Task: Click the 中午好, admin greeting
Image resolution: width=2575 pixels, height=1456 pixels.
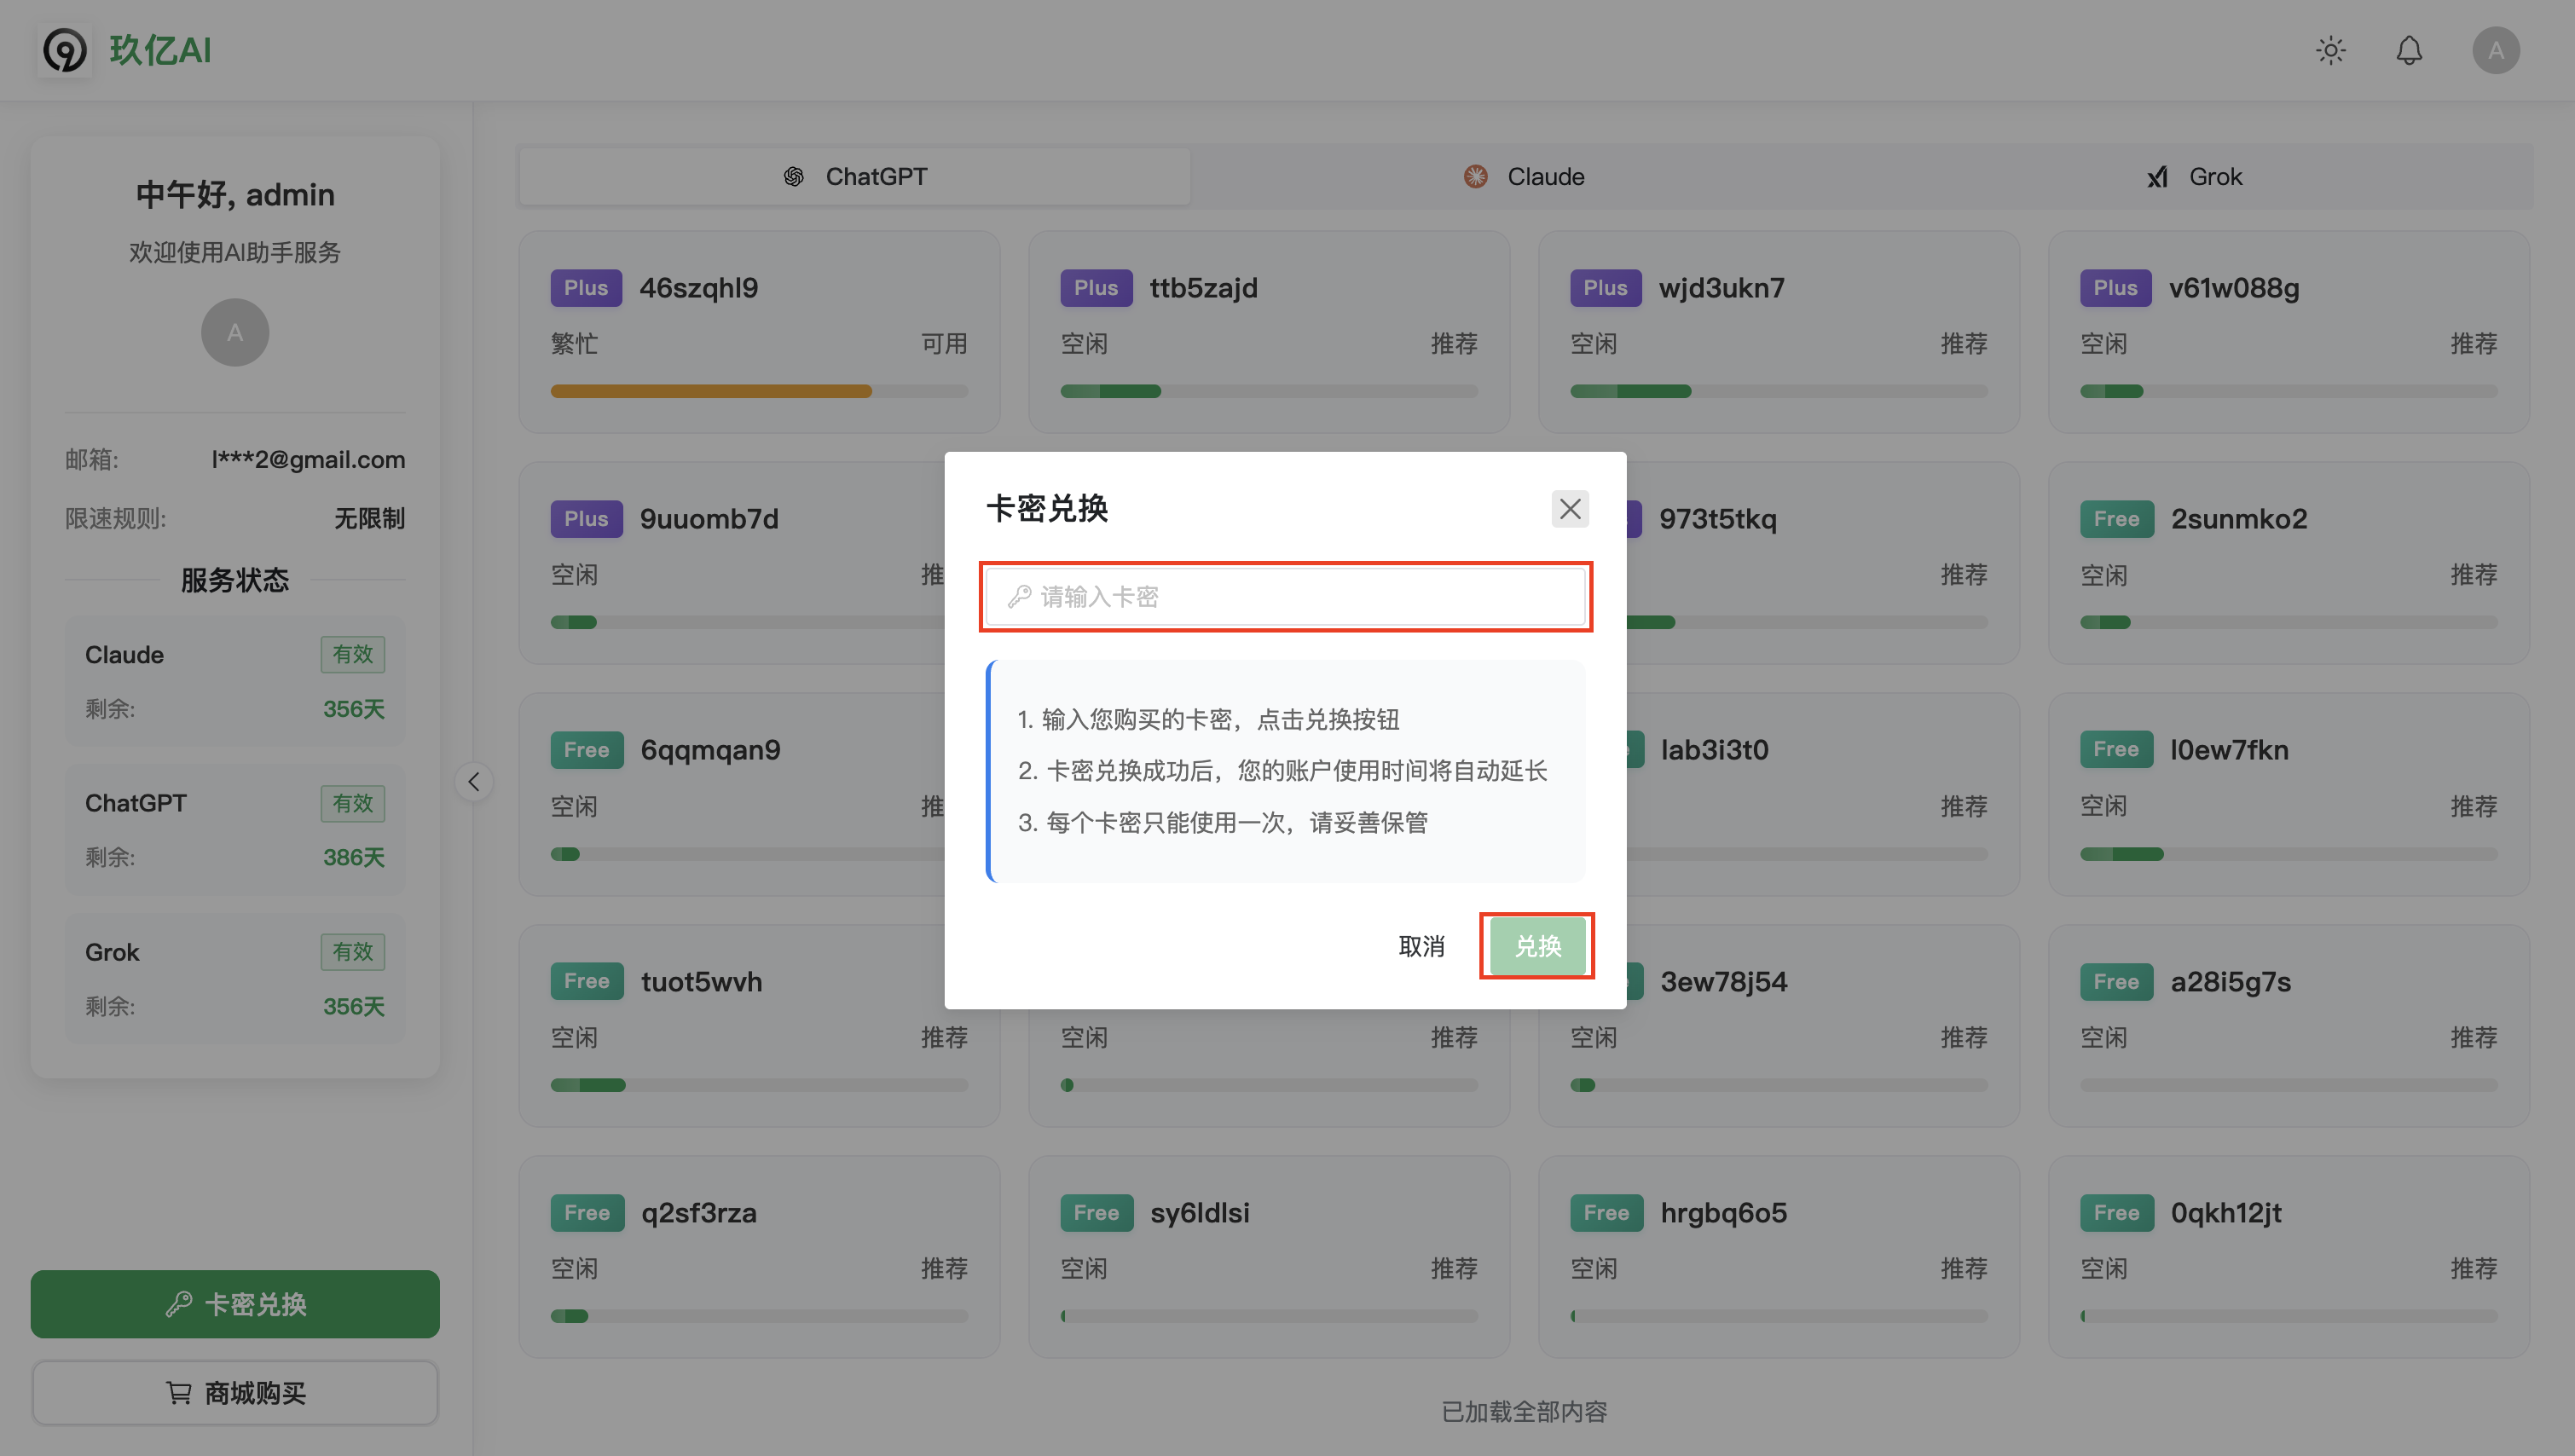Action: pos(235,194)
